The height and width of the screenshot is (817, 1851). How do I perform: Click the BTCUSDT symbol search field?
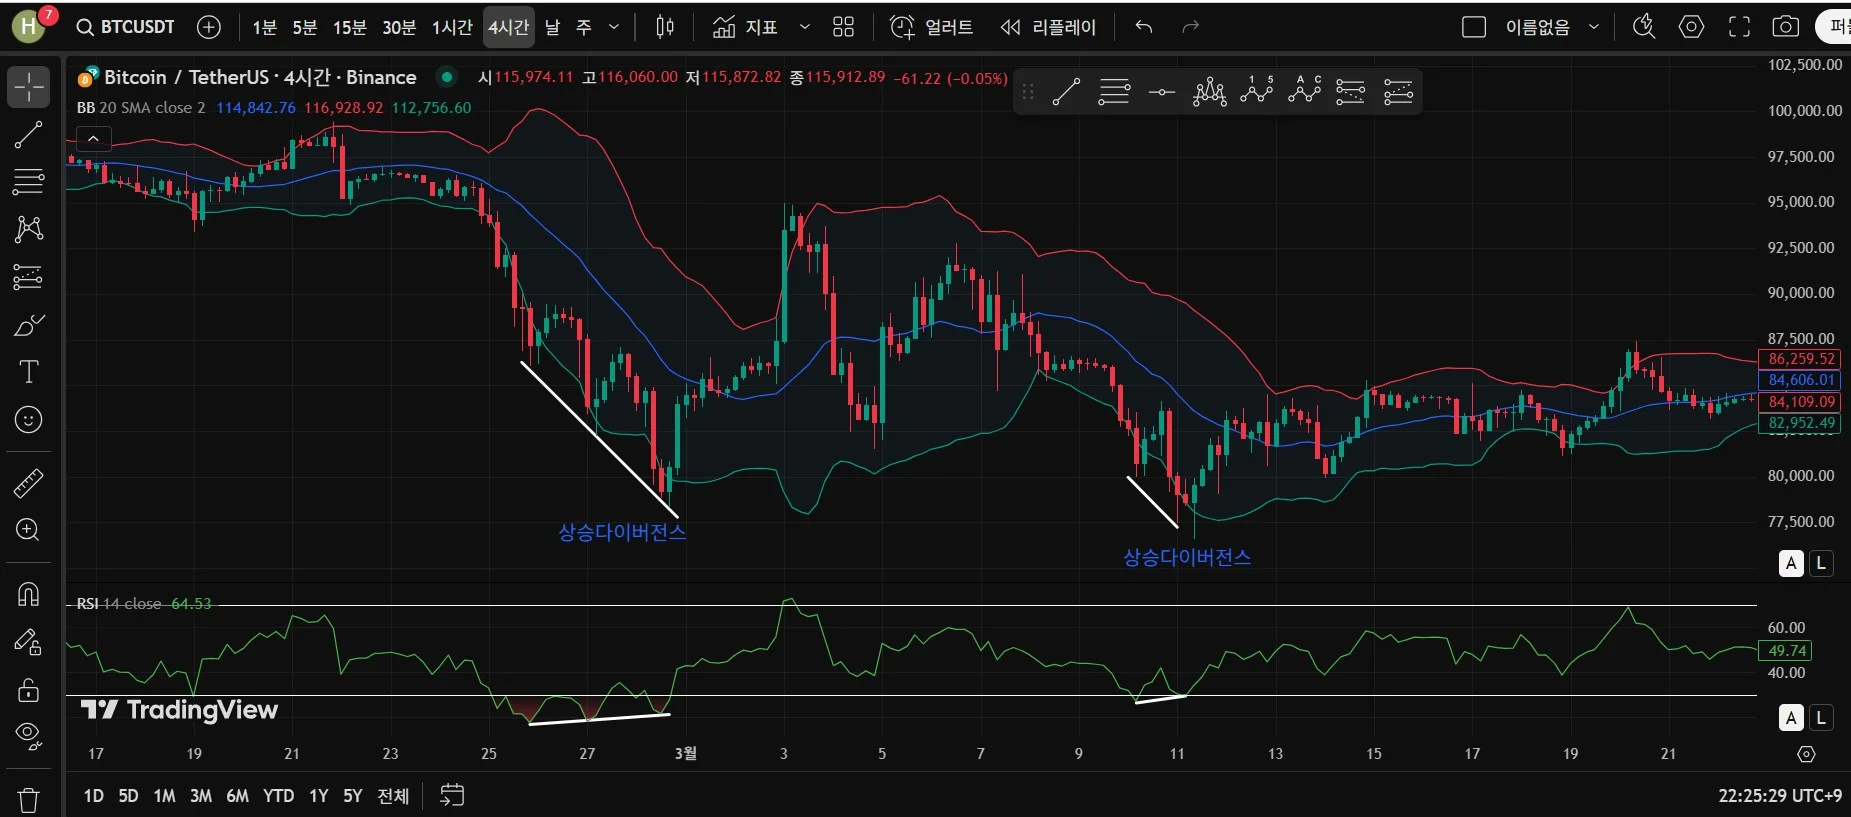[126, 27]
